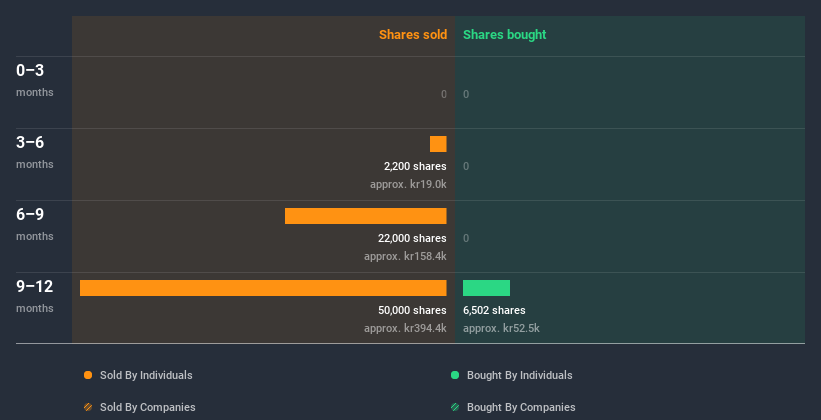Click the striped Bought By Companies legend icon
Viewport: 821px width, 420px height.
click(x=455, y=407)
